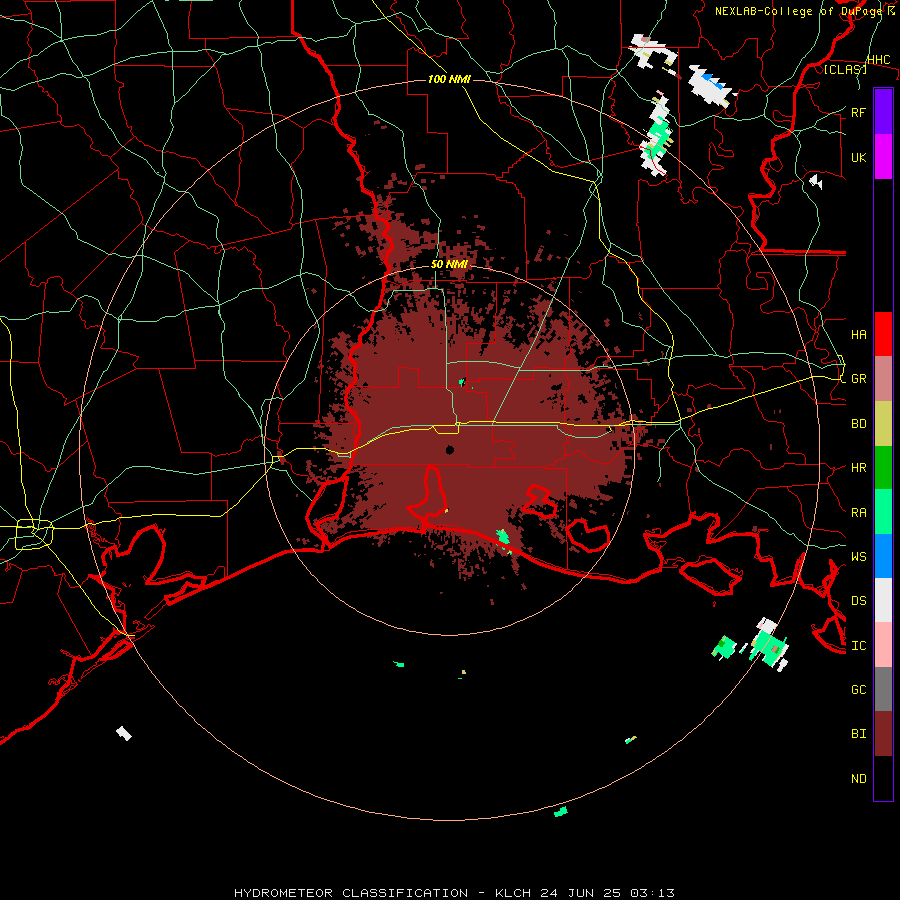Click 'HYDROMETEOR CLASSIFICATION' in the bottom caption
The width and height of the screenshot is (900, 900).
(351, 893)
